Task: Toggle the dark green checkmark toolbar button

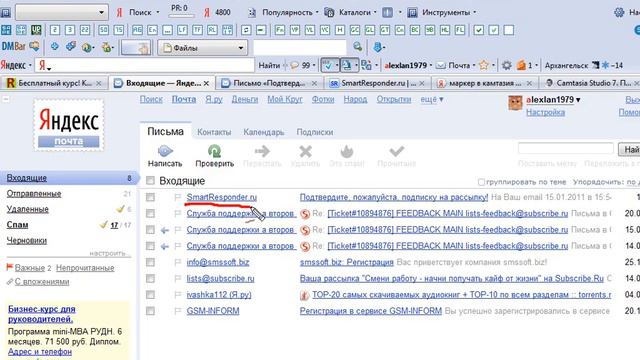Action: (x=478, y=30)
